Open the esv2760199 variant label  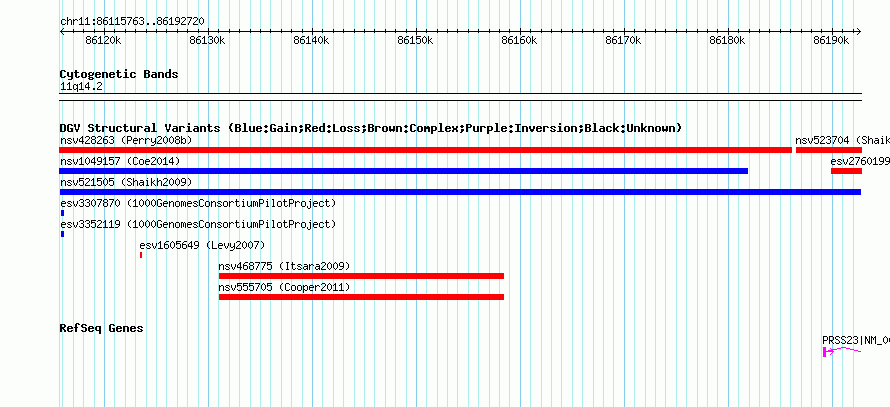860,161
